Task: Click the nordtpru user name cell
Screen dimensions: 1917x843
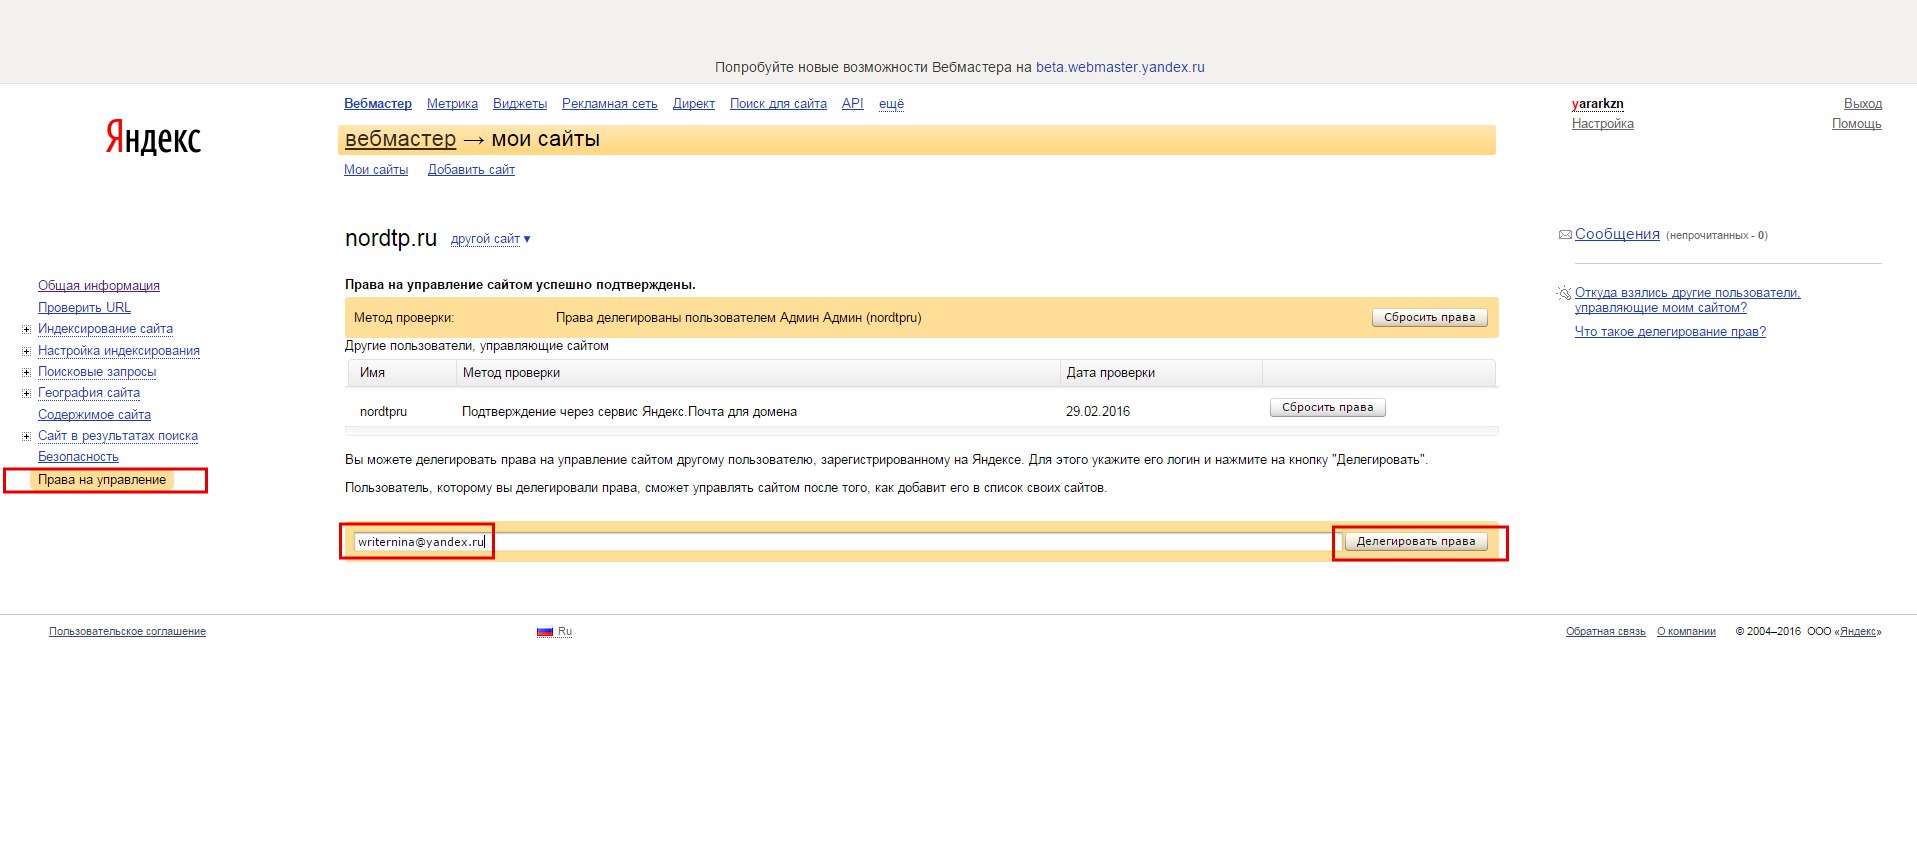Action: tap(383, 412)
